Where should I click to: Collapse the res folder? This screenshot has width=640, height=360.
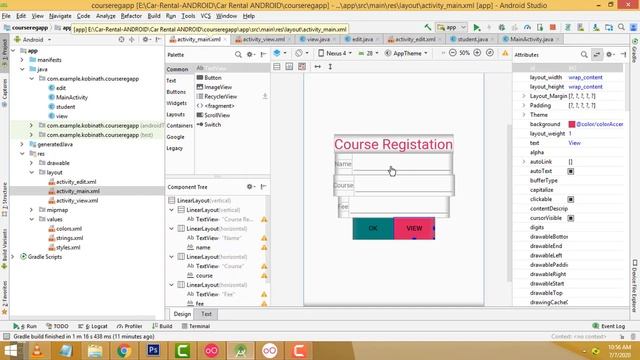coord(22,154)
